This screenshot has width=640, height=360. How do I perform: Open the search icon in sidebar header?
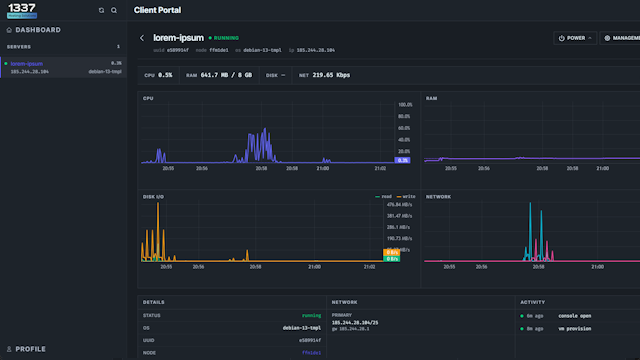point(114,10)
